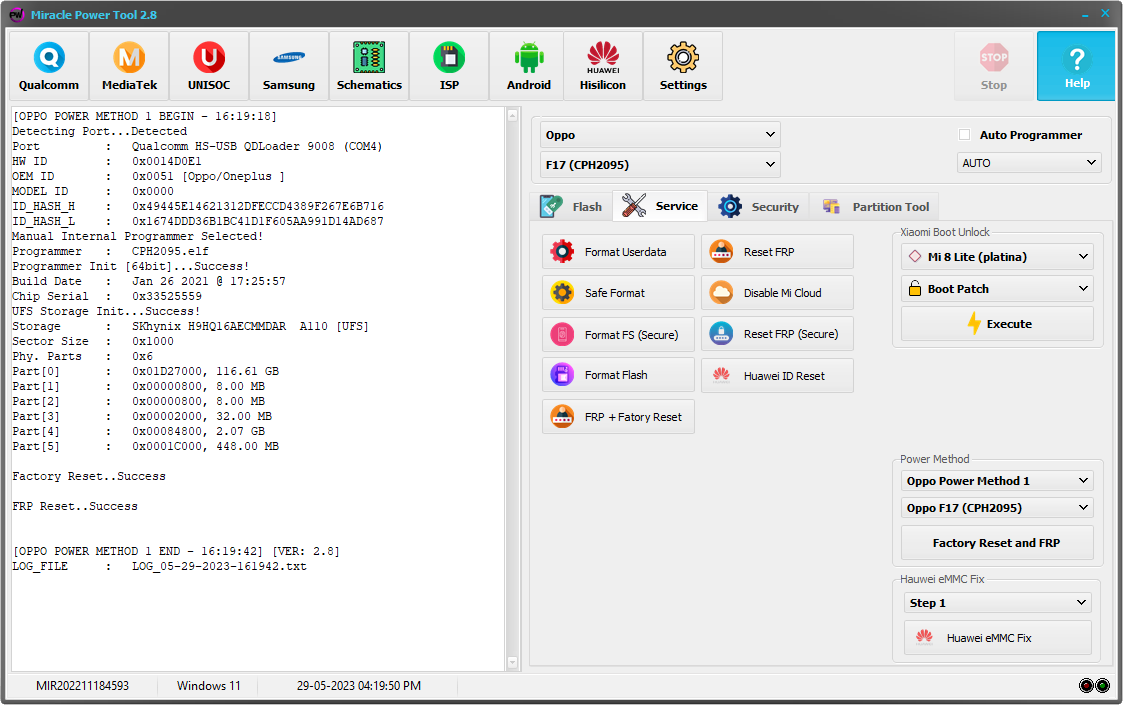Open the Settings gear
1123x705 pixels.
[683, 66]
